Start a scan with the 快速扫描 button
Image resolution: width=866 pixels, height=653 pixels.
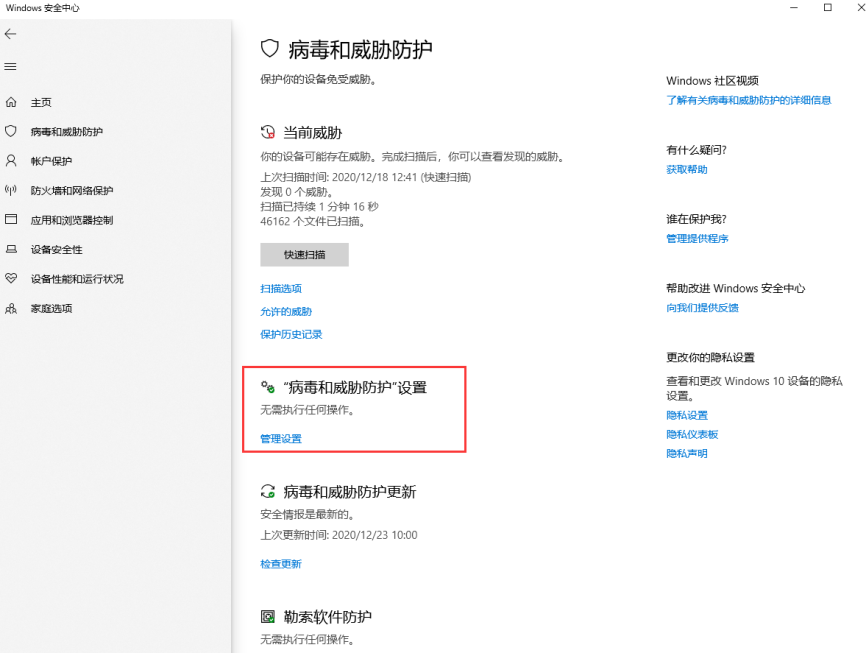point(304,255)
